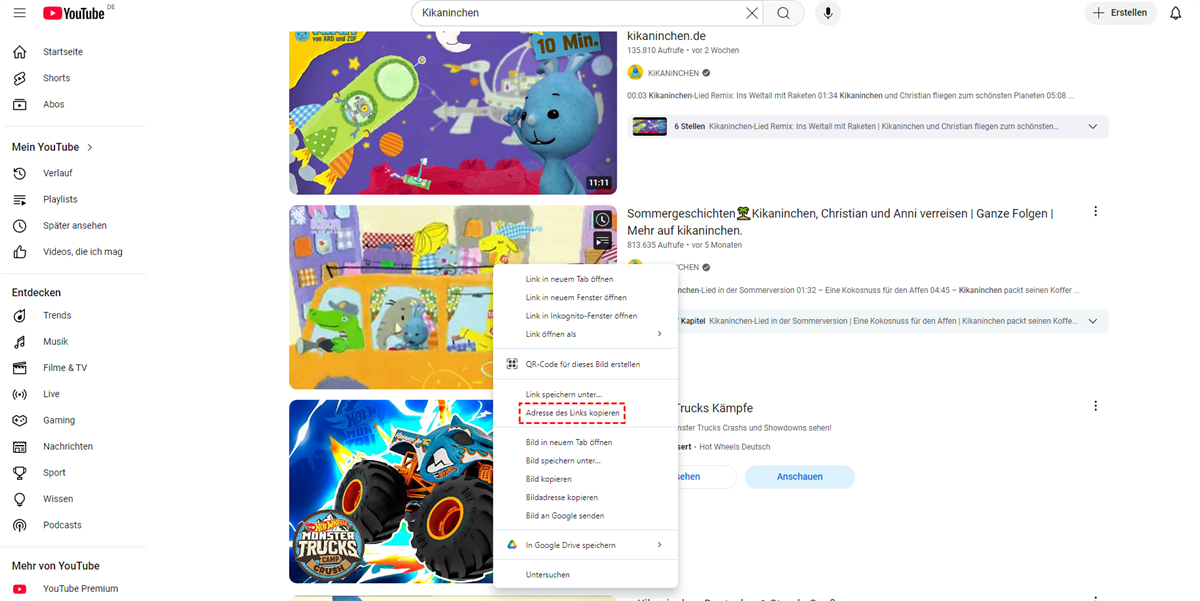This screenshot has height=601, width=1200.
Task: Add bus video to watch later (clock icon)
Action: point(602,220)
